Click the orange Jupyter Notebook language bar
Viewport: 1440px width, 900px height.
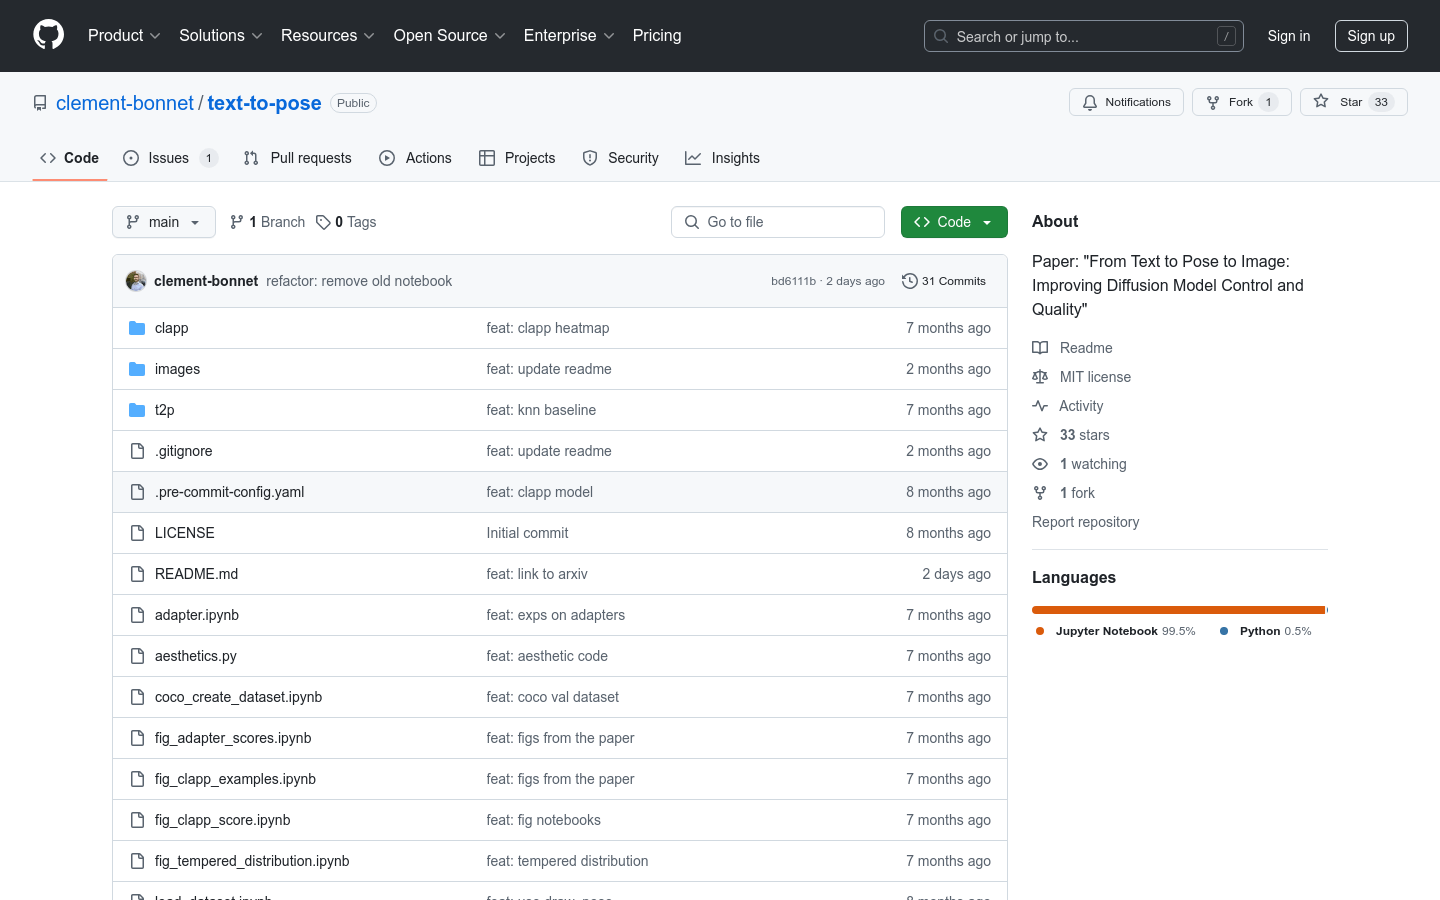pyautogui.click(x=1178, y=610)
